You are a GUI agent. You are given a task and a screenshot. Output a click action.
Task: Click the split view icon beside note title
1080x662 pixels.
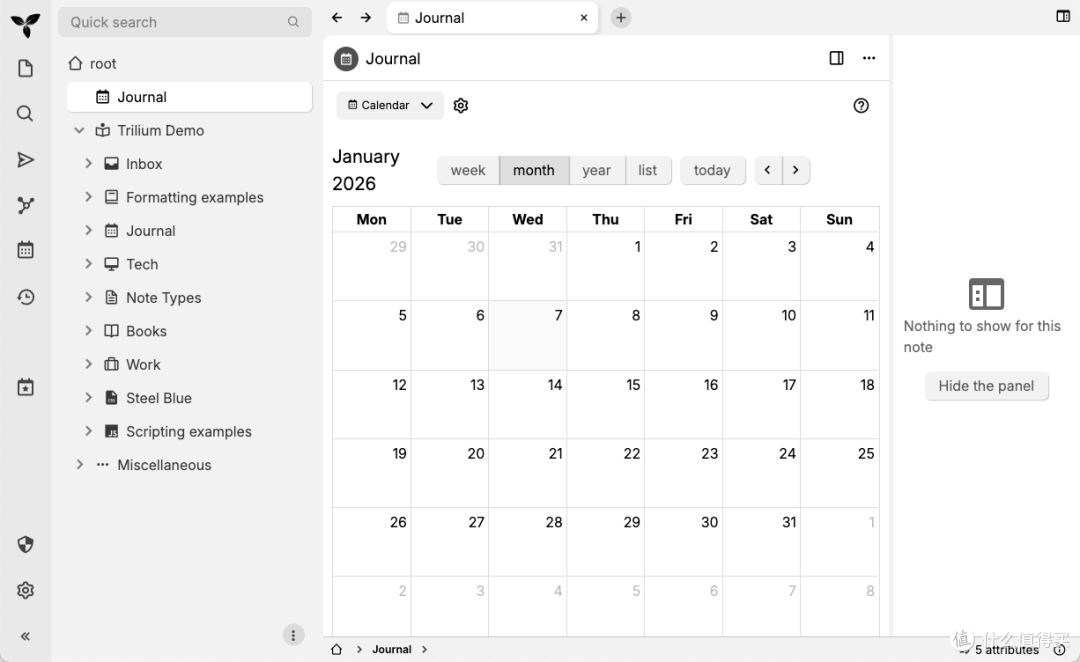point(836,59)
